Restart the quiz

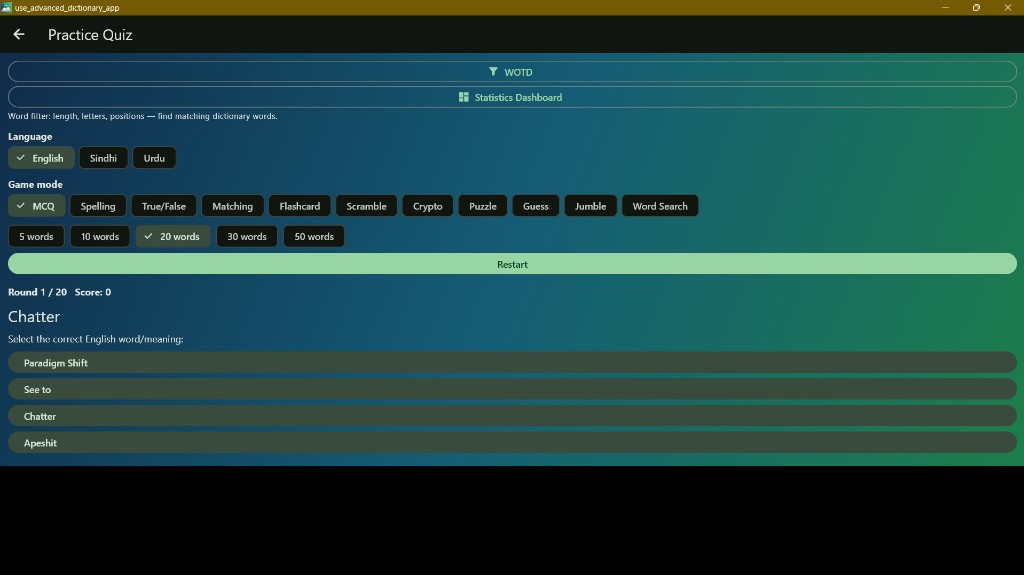click(512, 264)
